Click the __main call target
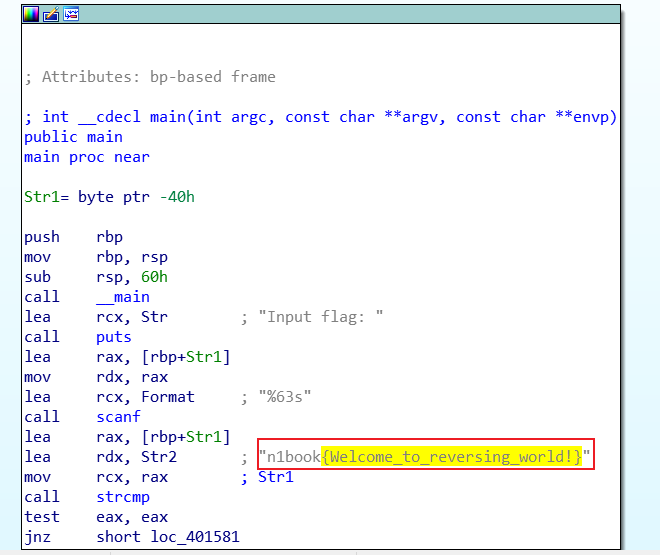This screenshot has width=660, height=555. (123, 297)
